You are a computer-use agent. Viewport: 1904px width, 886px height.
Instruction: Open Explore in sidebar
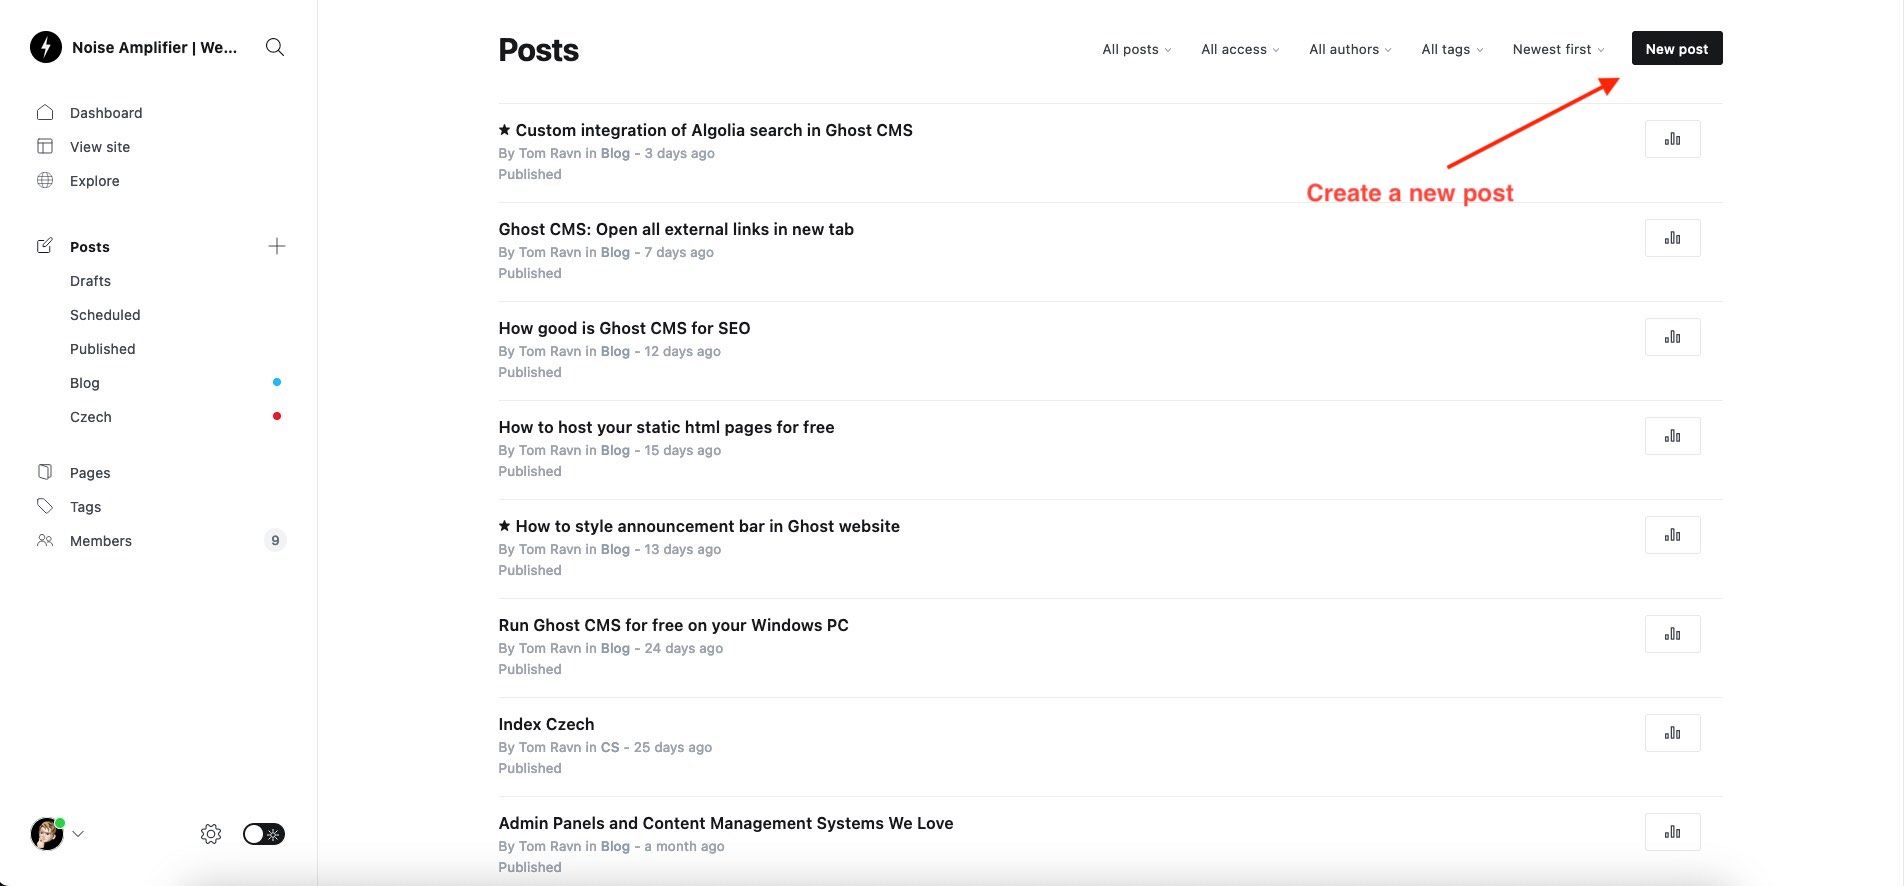[x=95, y=181]
